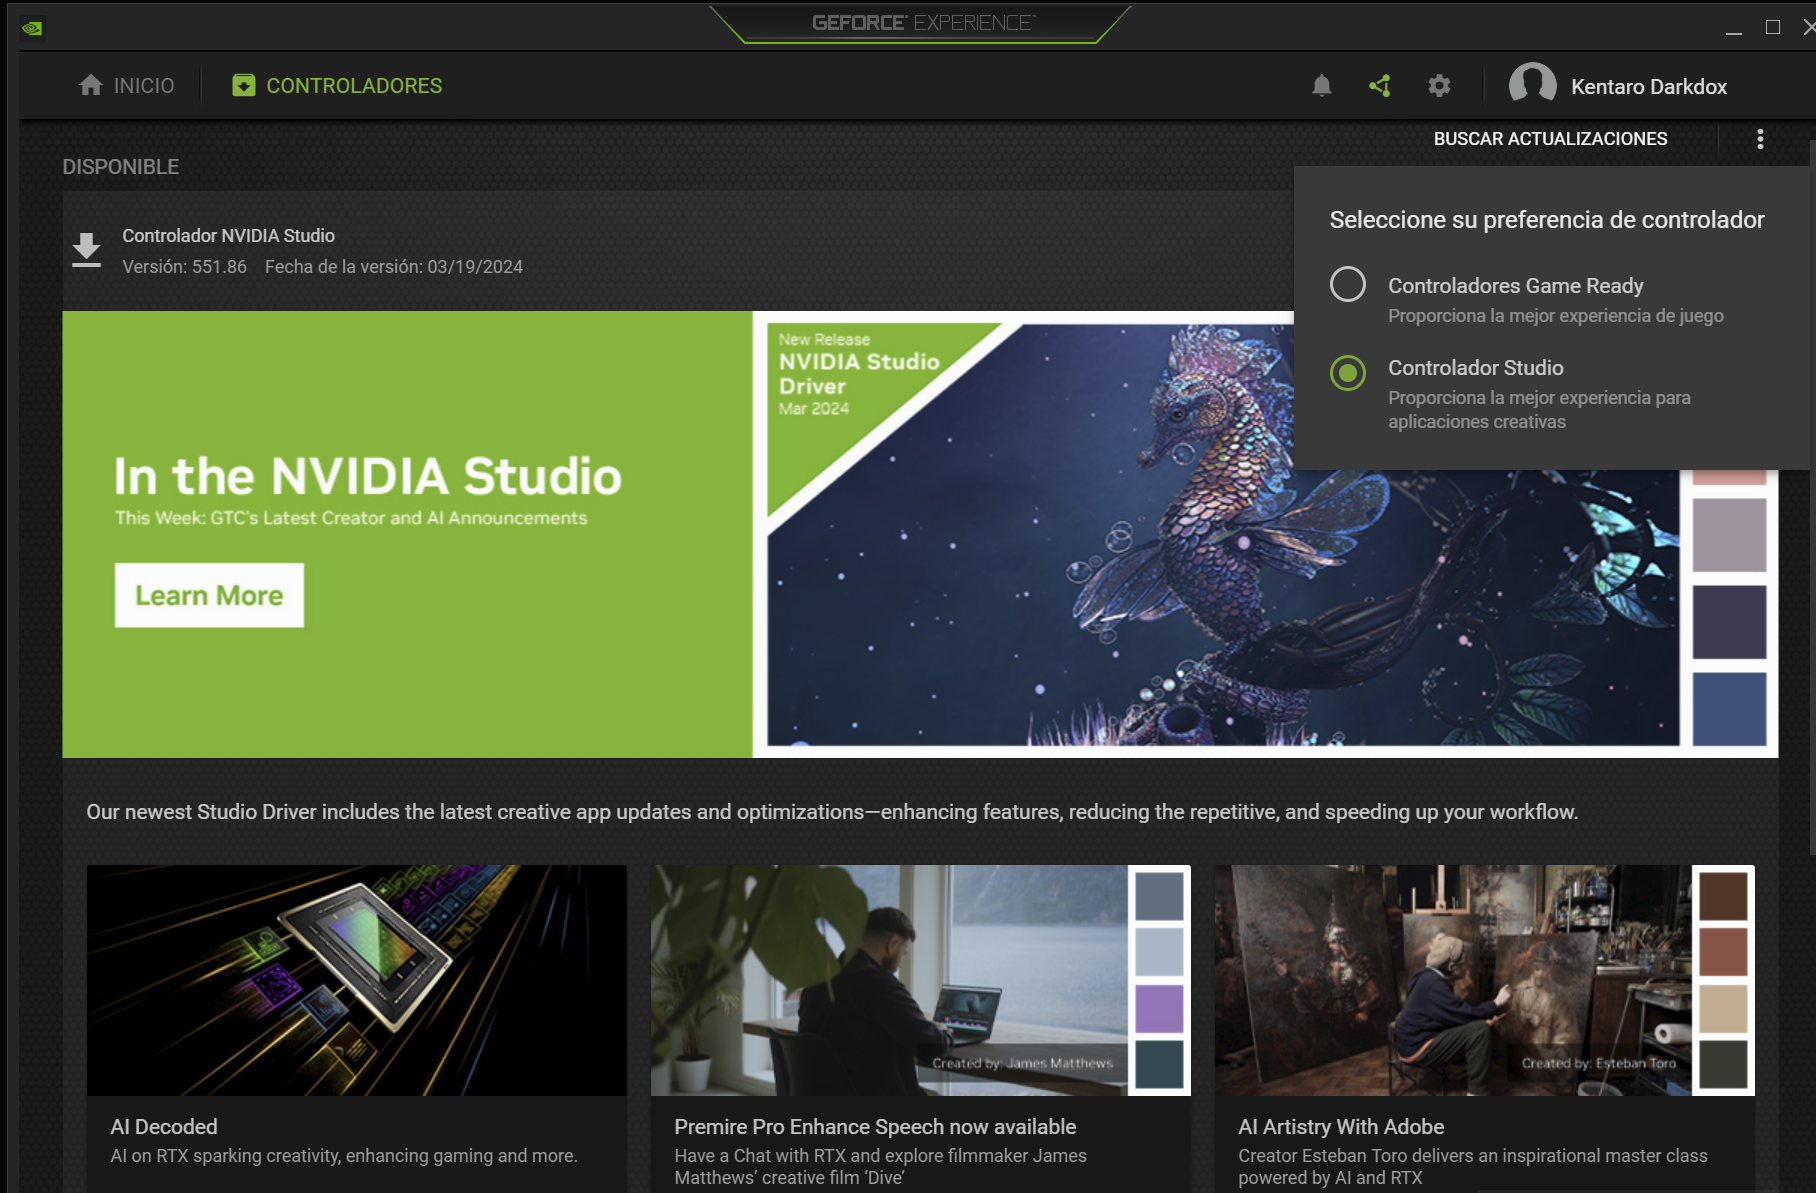Click the purple swatch on Premiere thumbnail

click(x=1159, y=1008)
